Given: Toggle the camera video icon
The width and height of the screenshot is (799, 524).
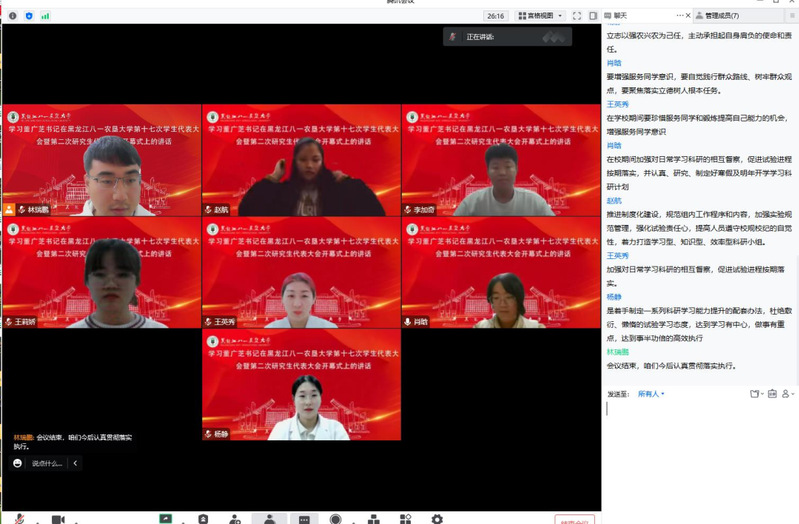Looking at the screenshot, I should click(58, 519).
